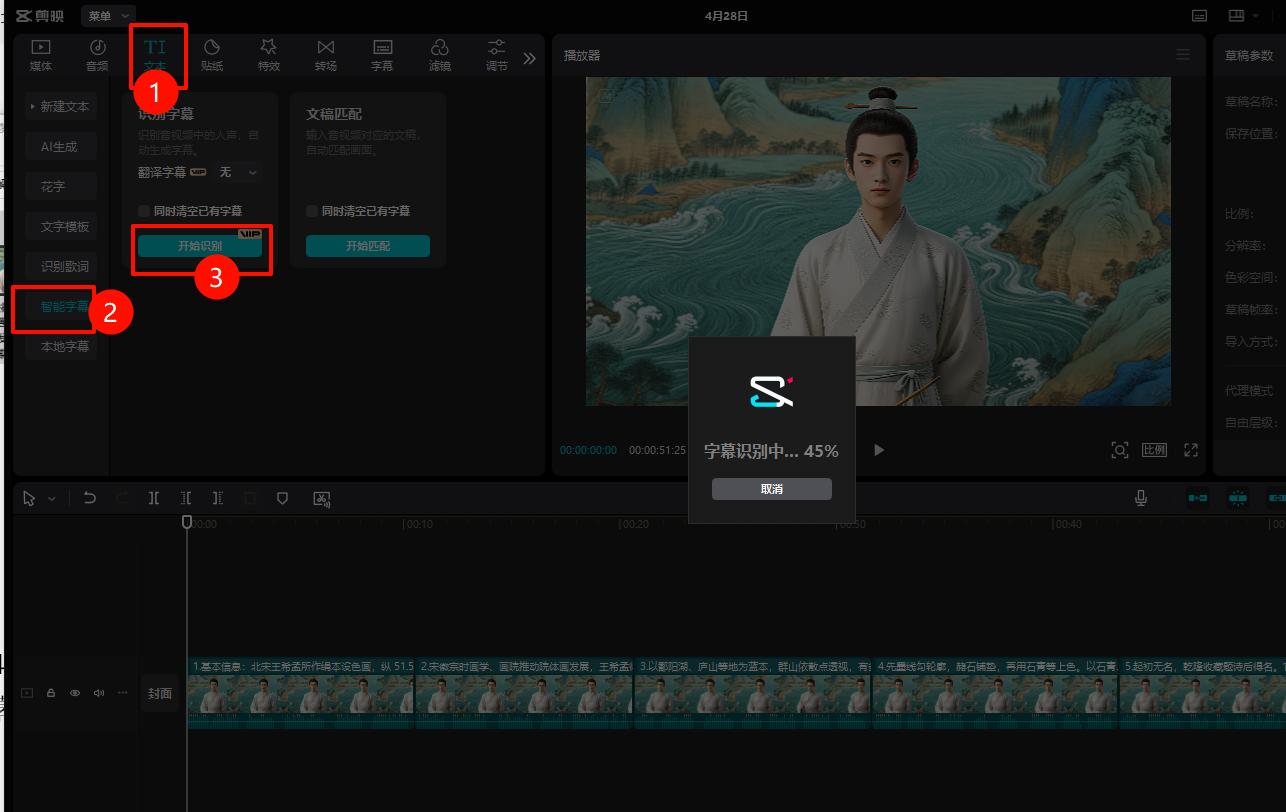The height and width of the screenshot is (812, 1286).
Task: Select the pointer selection tool
Action: (29, 498)
